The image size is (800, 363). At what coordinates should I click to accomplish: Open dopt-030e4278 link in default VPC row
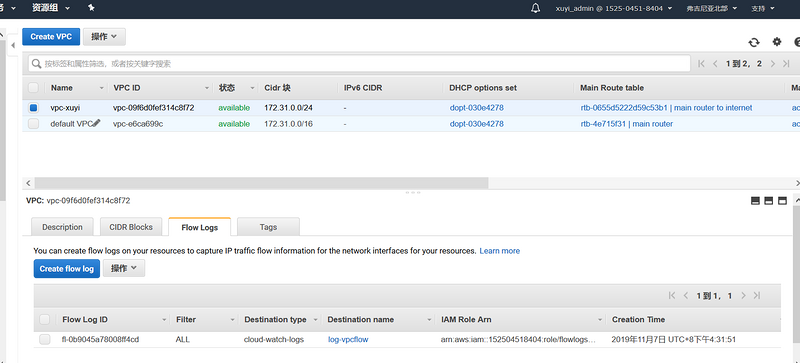tap(477, 124)
